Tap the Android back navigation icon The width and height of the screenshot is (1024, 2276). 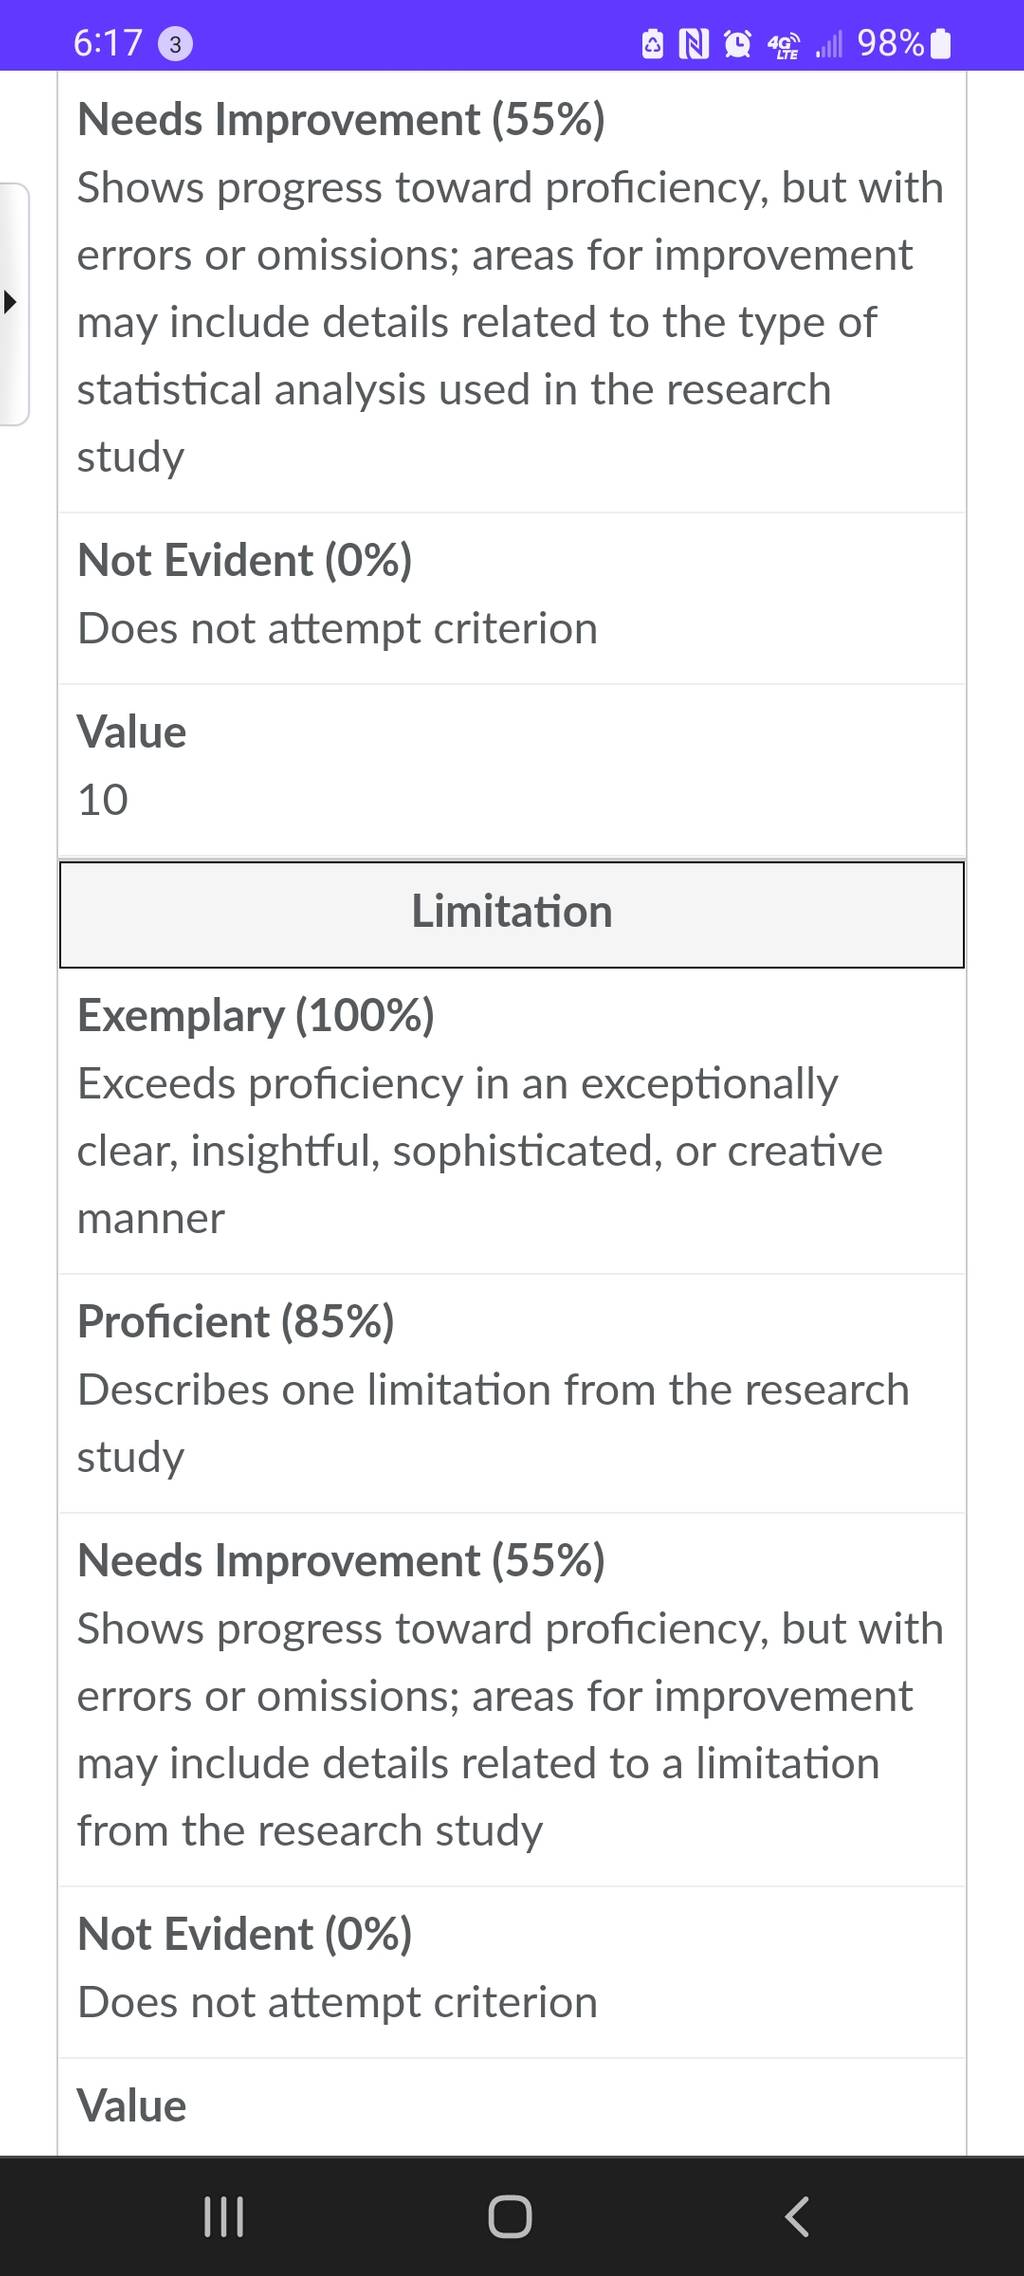click(796, 2216)
